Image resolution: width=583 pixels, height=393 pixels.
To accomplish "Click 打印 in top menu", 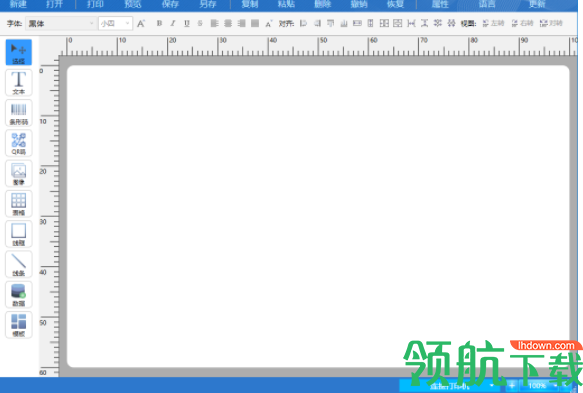I will point(95,4).
